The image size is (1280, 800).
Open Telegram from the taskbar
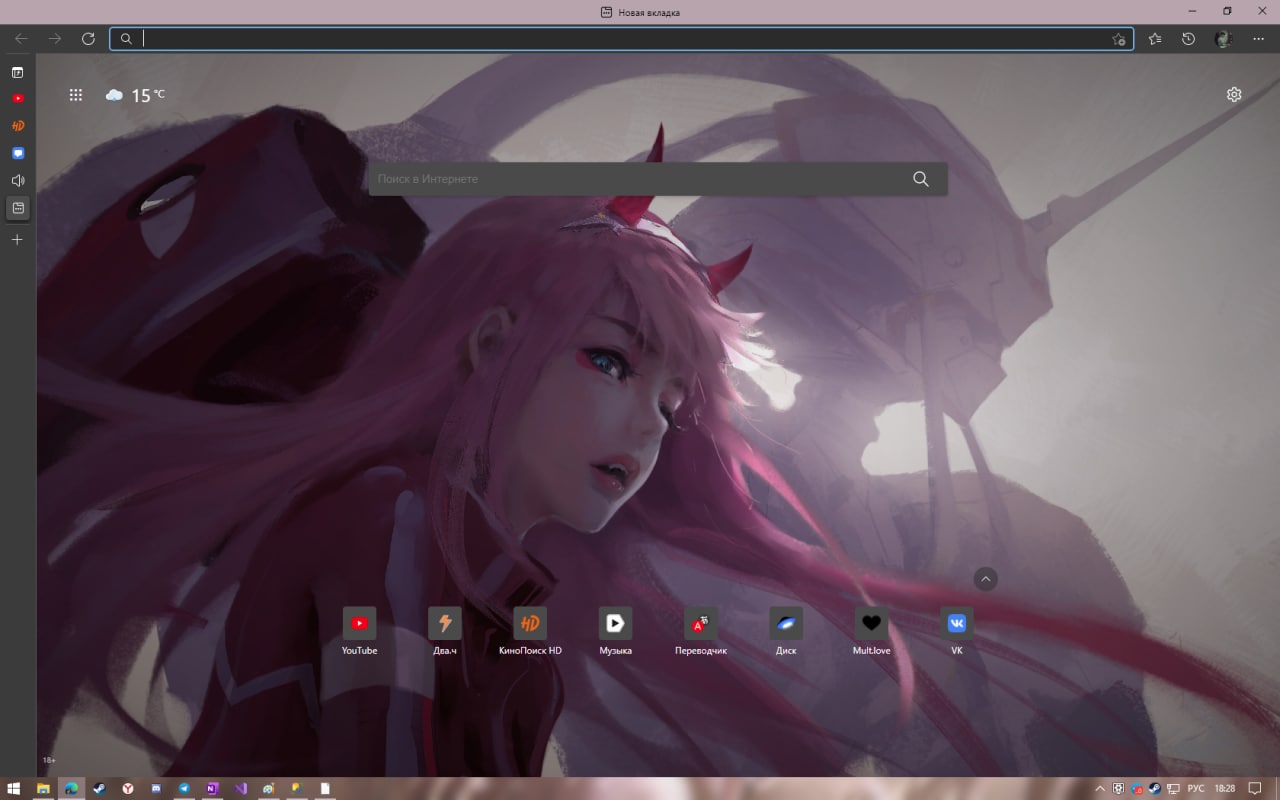[184, 788]
